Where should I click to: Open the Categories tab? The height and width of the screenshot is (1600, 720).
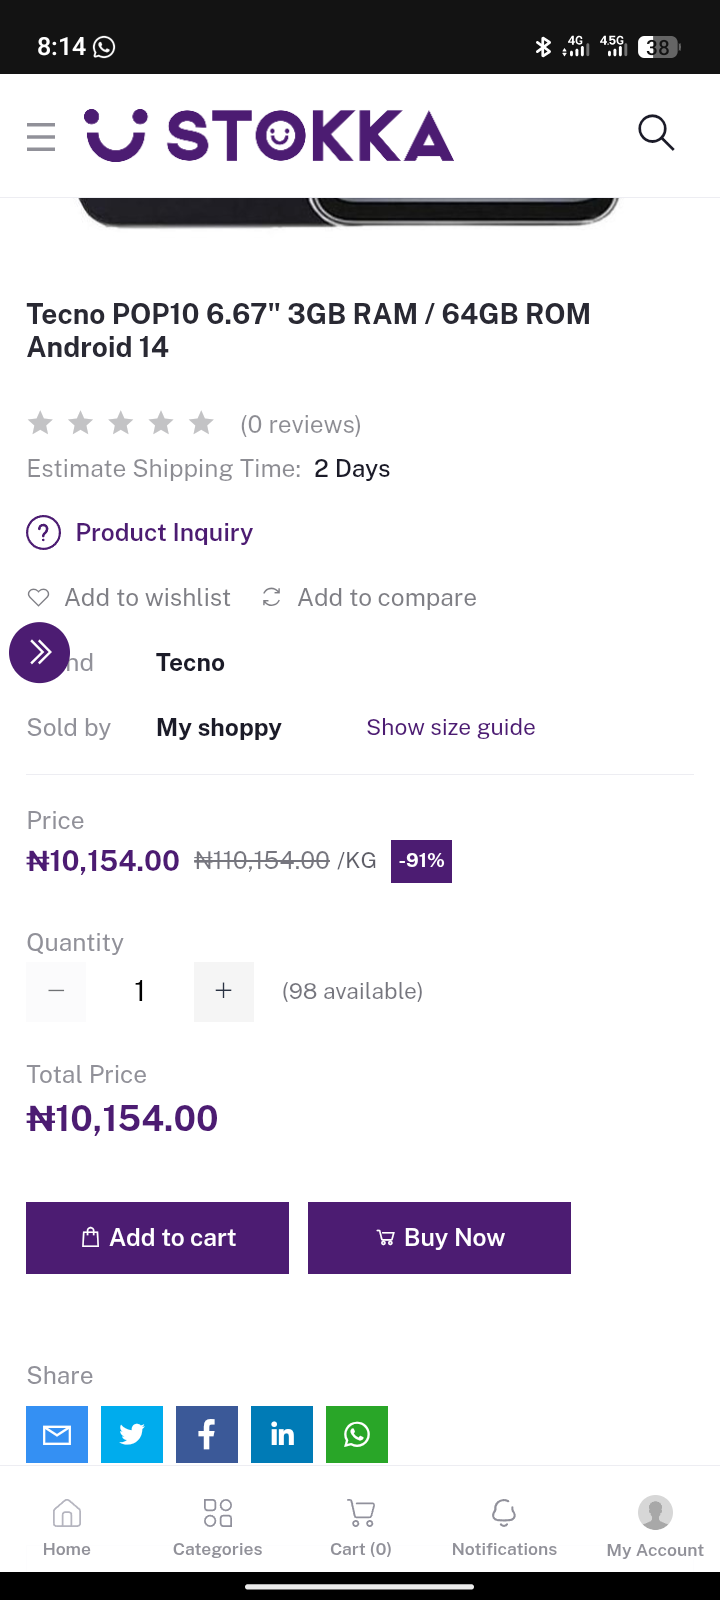(x=217, y=1527)
